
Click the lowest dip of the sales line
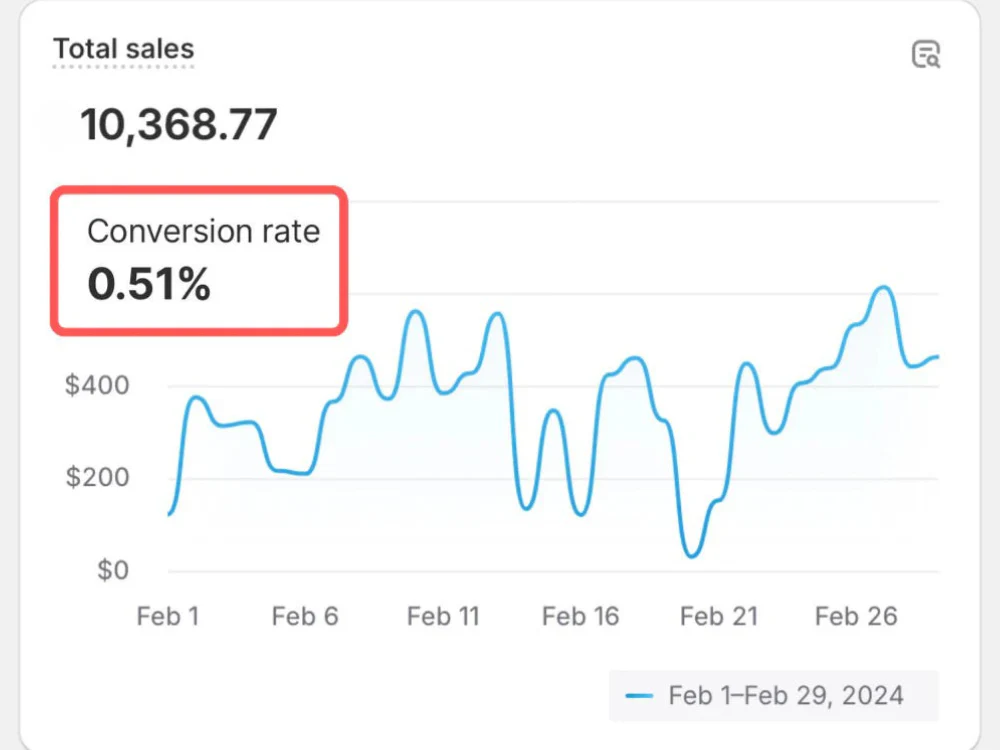point(692,556)
